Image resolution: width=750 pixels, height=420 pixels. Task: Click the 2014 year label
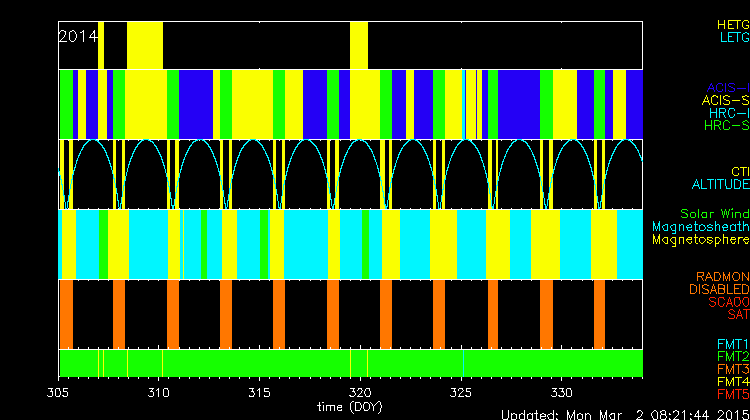(x=78, y=36)
